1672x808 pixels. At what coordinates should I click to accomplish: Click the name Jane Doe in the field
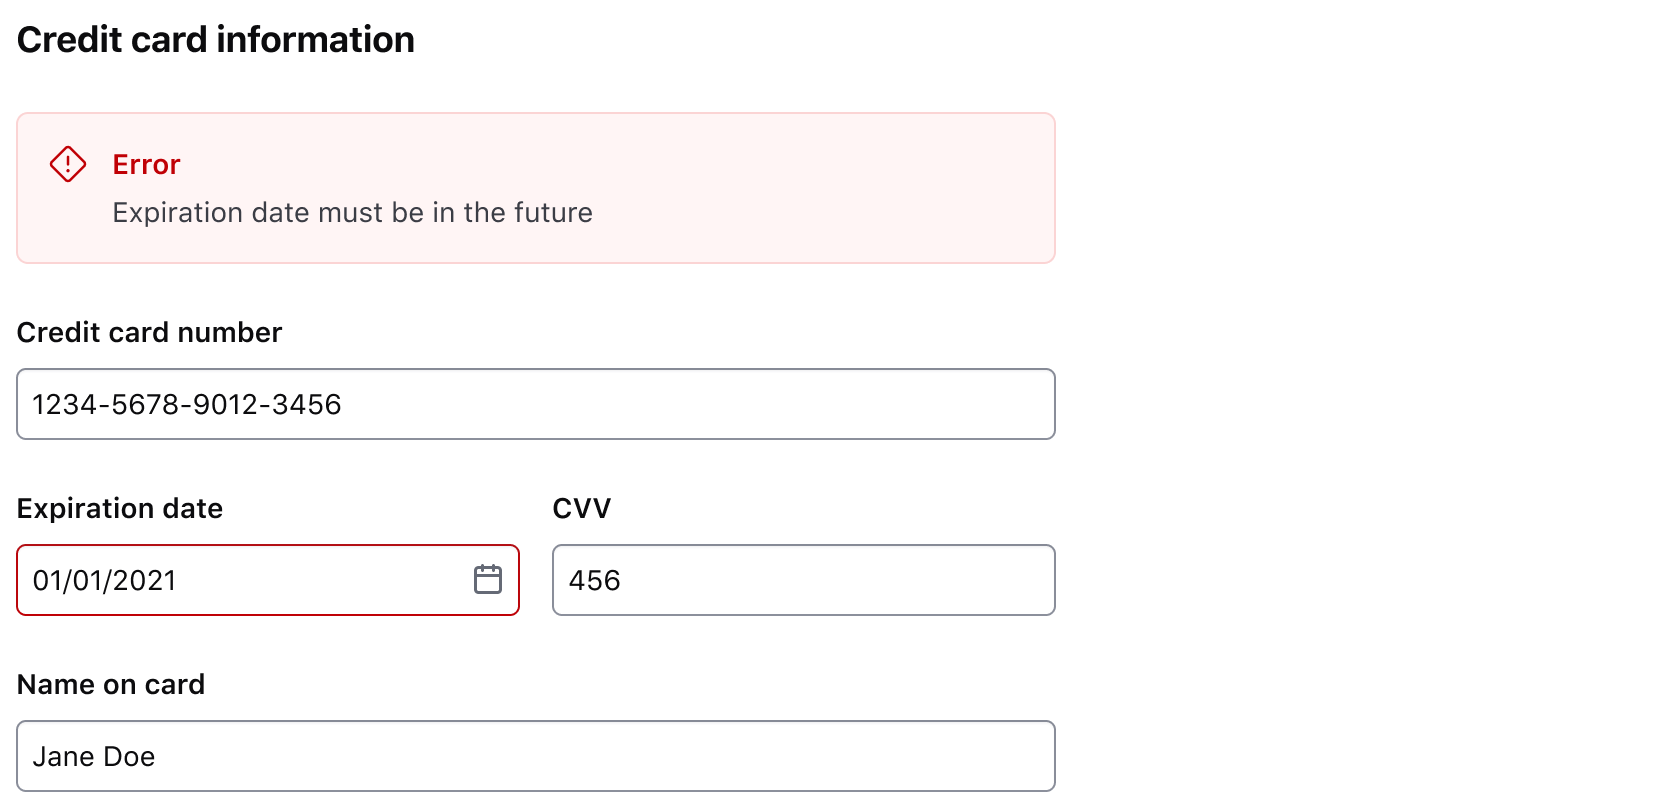(94, 756)
